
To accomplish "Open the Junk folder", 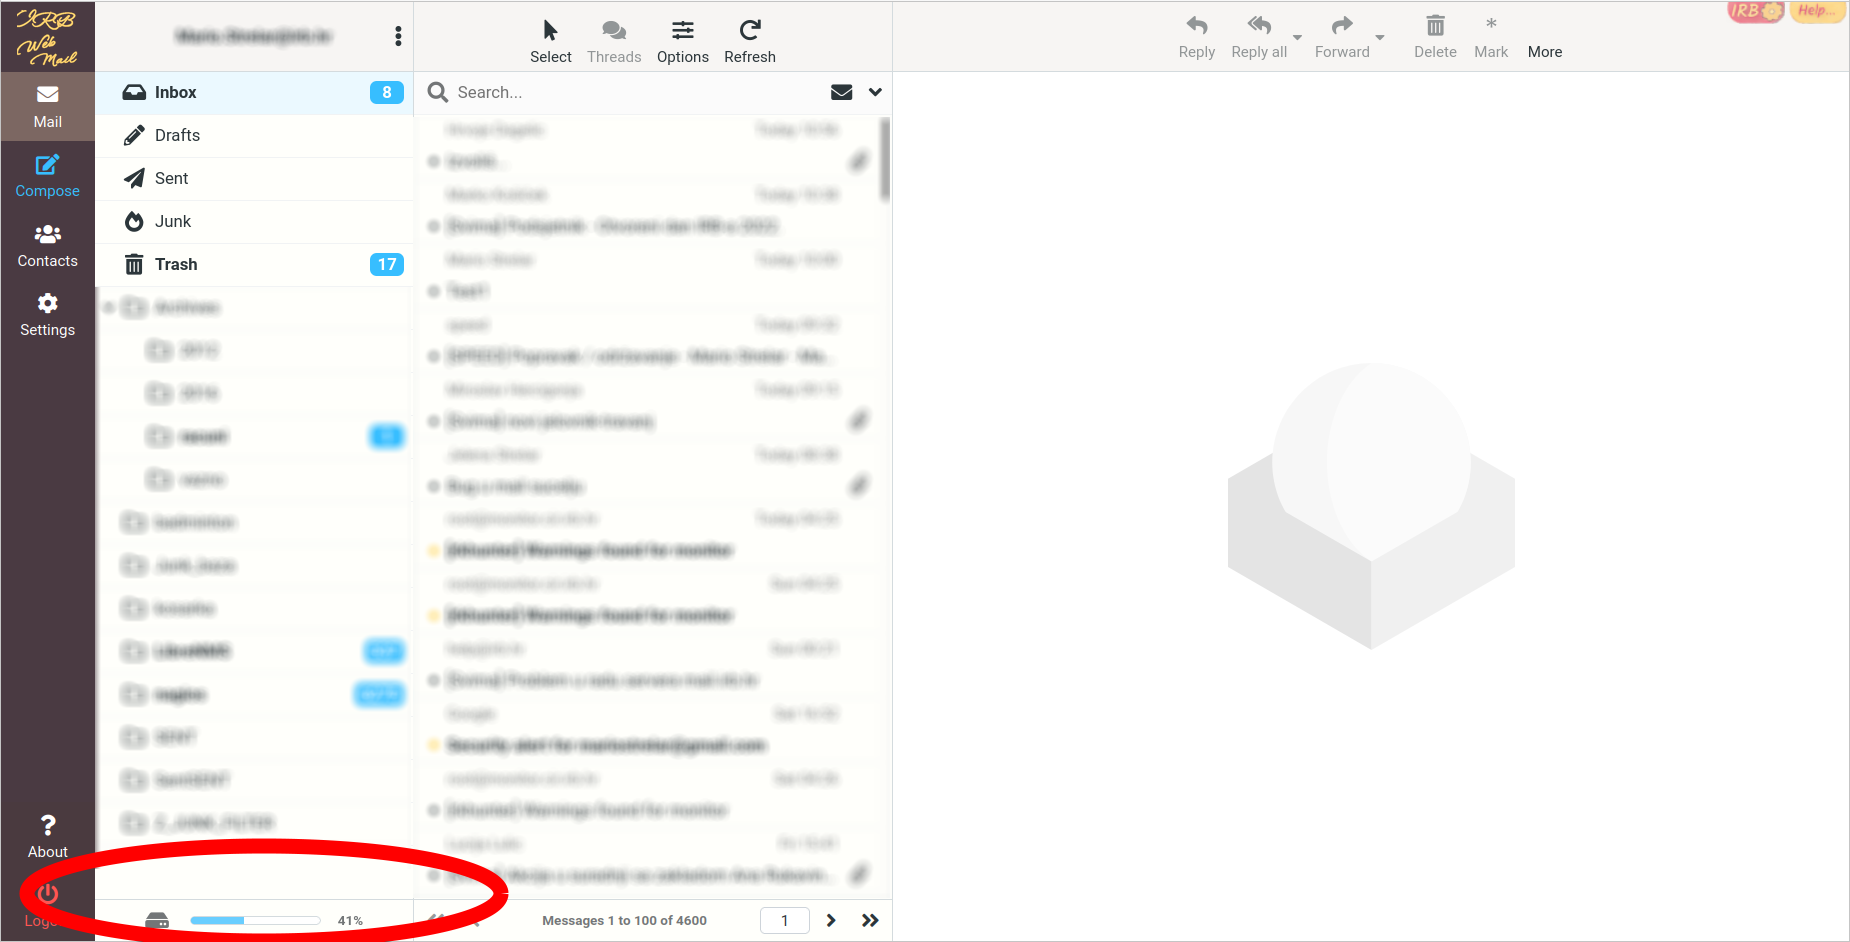I will tap(172, 221).
